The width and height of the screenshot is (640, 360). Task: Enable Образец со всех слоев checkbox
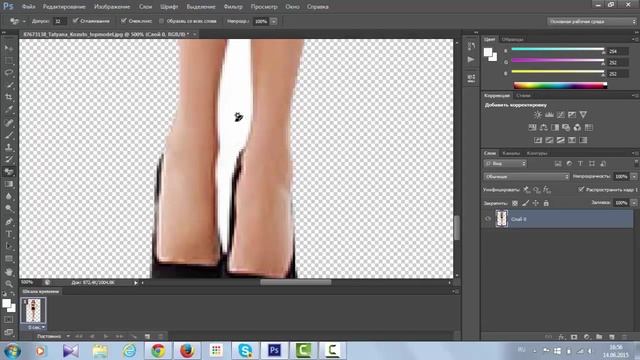(162, 21)
